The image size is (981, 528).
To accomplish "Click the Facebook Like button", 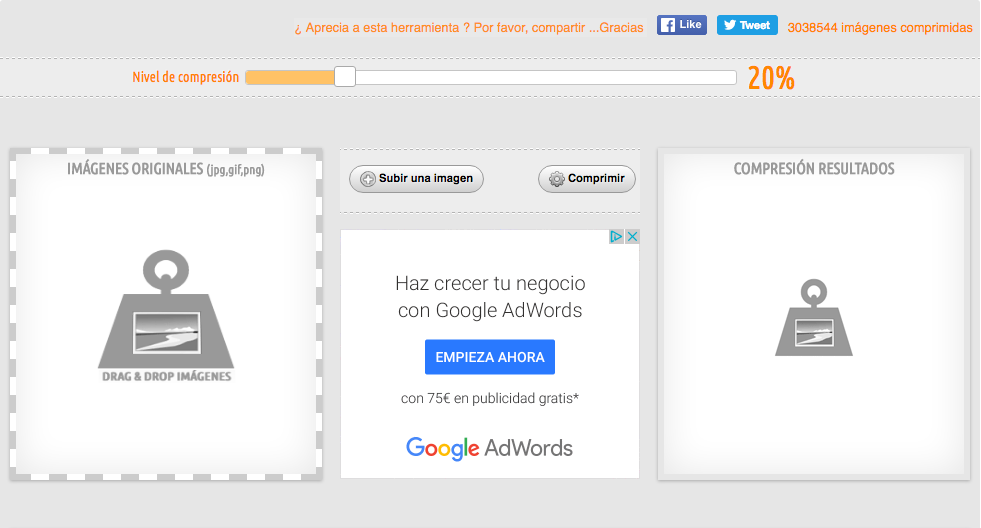I will click(x=681, y=25).
